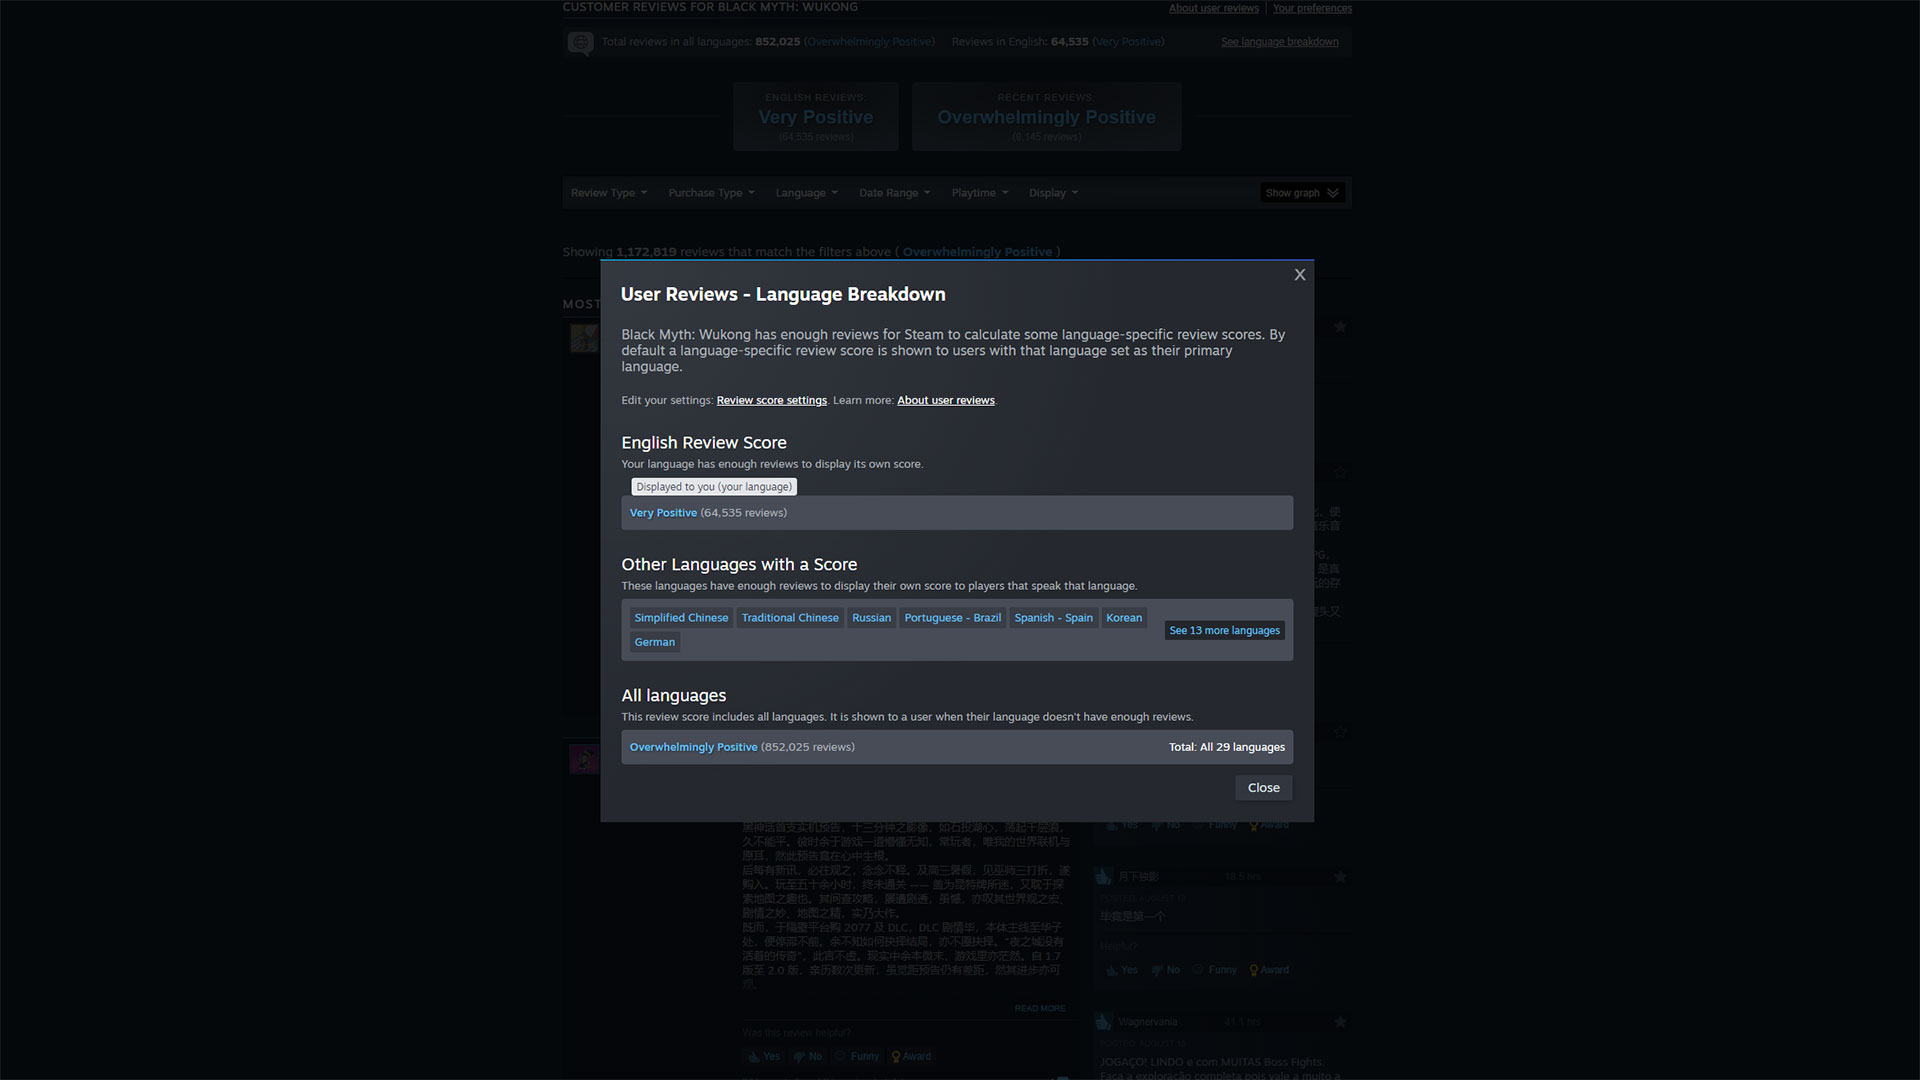Expand the Show graph toggle

[x=1301, y=193]
